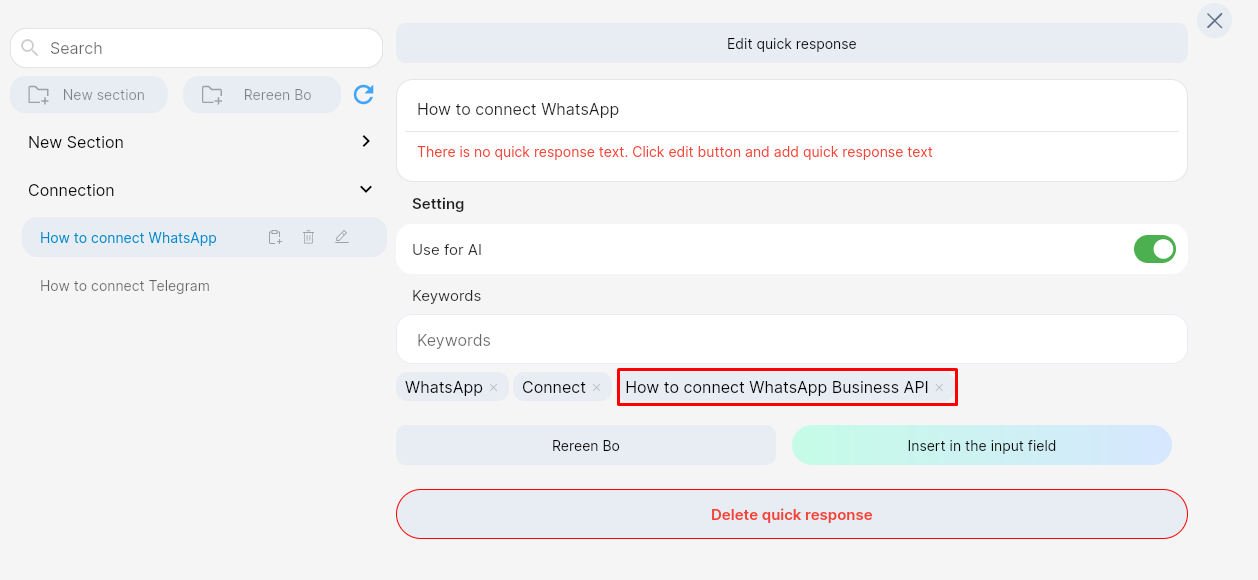Open How to connect Telegram response
The image size is (1258, 580).
[125, 286]
